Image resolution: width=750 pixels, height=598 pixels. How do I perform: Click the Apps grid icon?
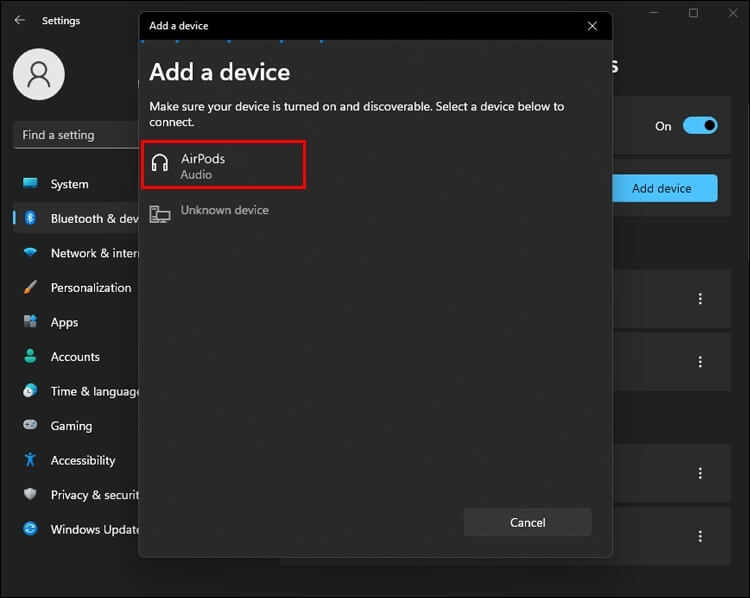point(30,321)
